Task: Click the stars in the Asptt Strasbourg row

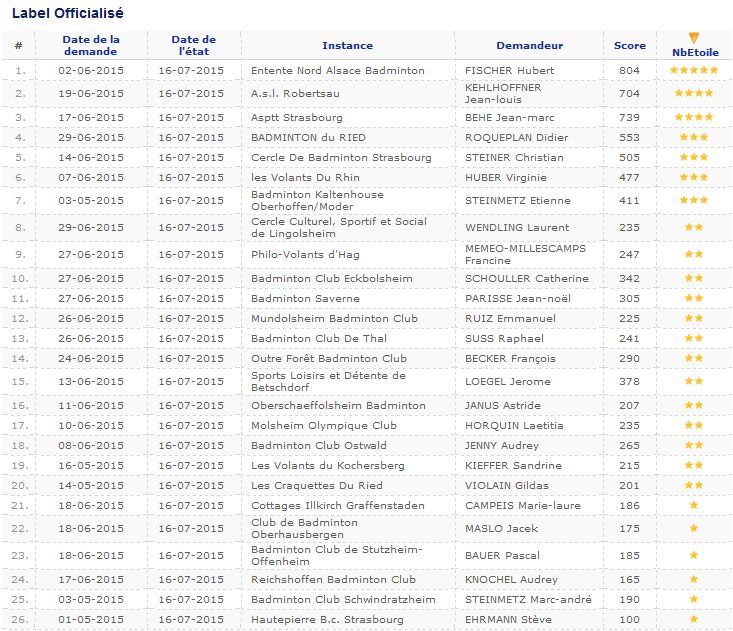Action: click(x=693, y=117)
